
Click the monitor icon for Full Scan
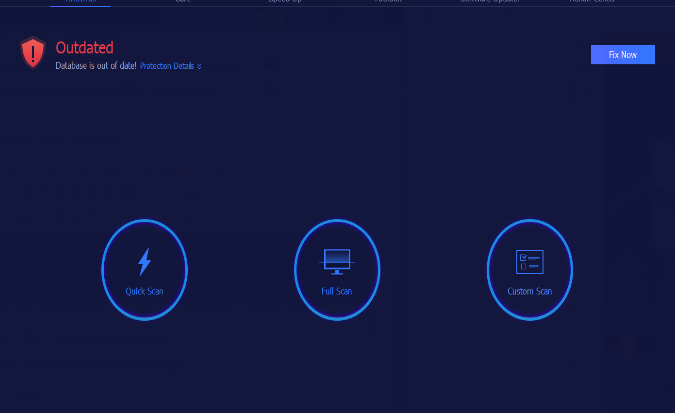pos(336,261)
